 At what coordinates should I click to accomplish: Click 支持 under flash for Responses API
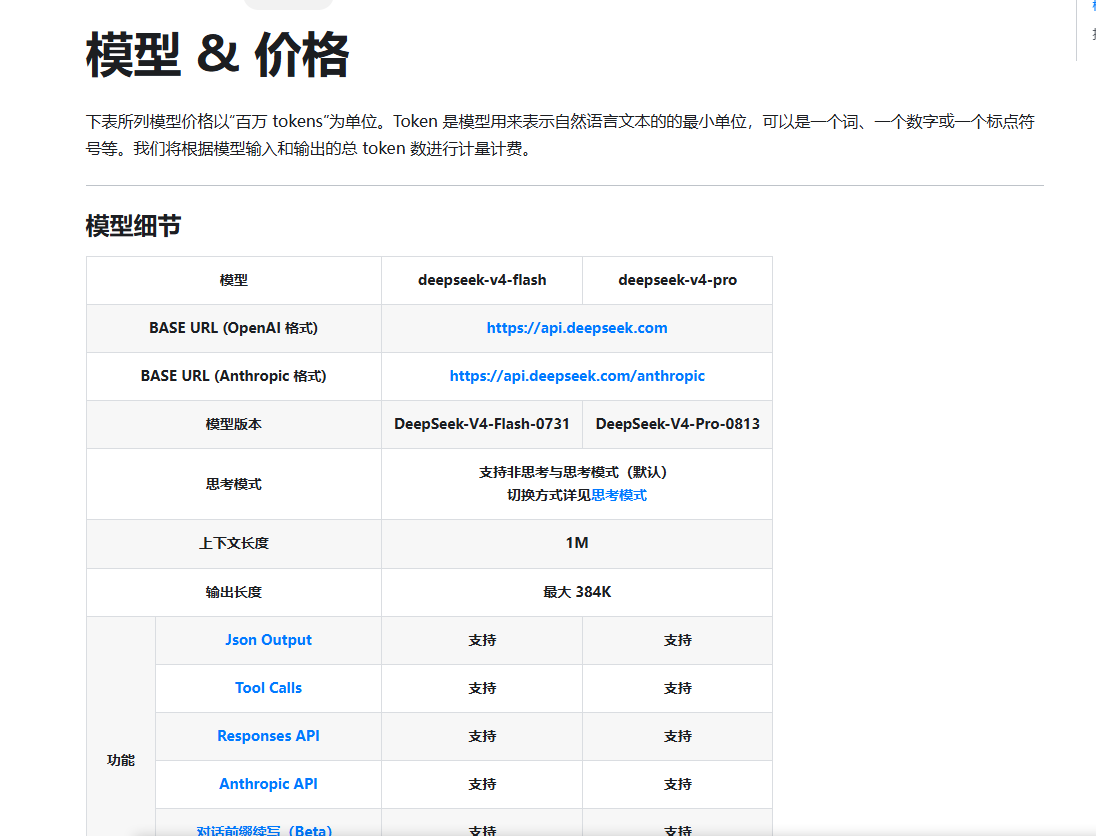[482, 736]
